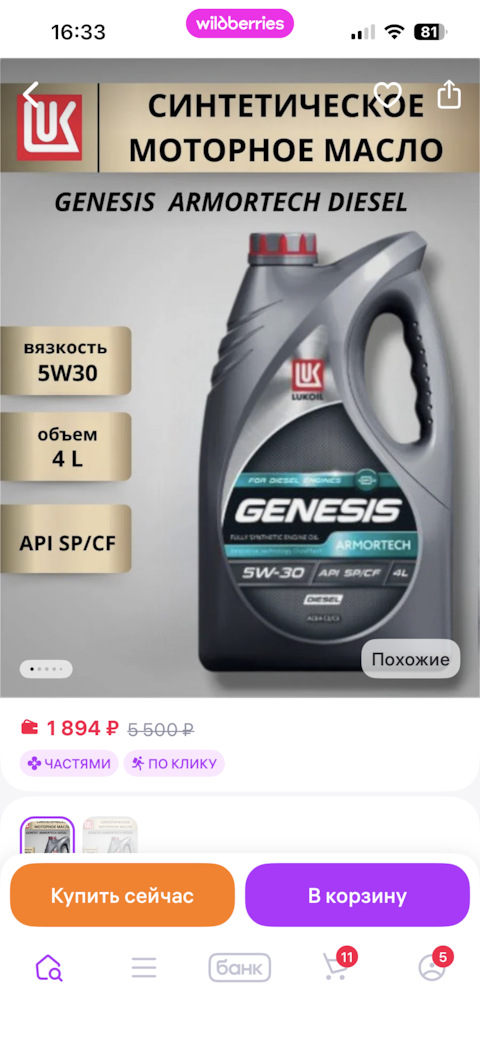Tap the Купить сейчас button
Viewport: 480px width, 1039px height.
(122, 895)
